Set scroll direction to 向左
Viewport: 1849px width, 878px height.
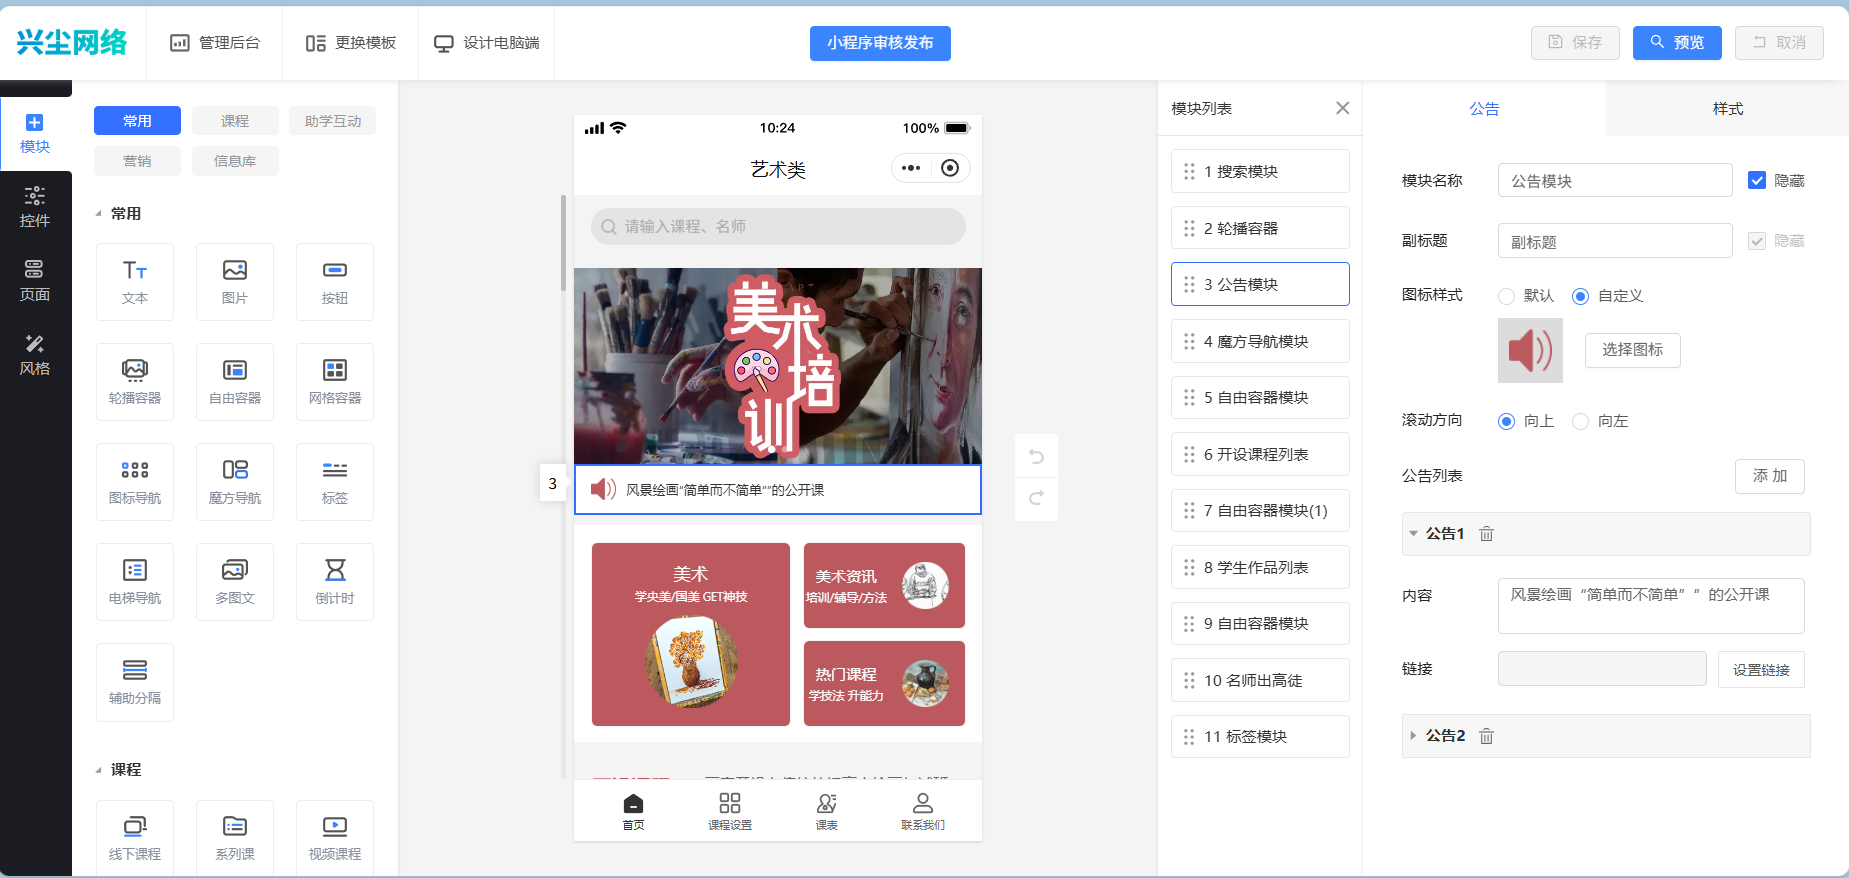coord(1581,421)
